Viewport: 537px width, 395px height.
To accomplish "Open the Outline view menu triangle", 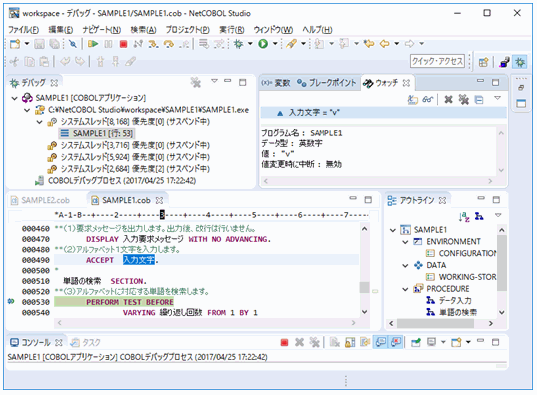I will 498,215.
